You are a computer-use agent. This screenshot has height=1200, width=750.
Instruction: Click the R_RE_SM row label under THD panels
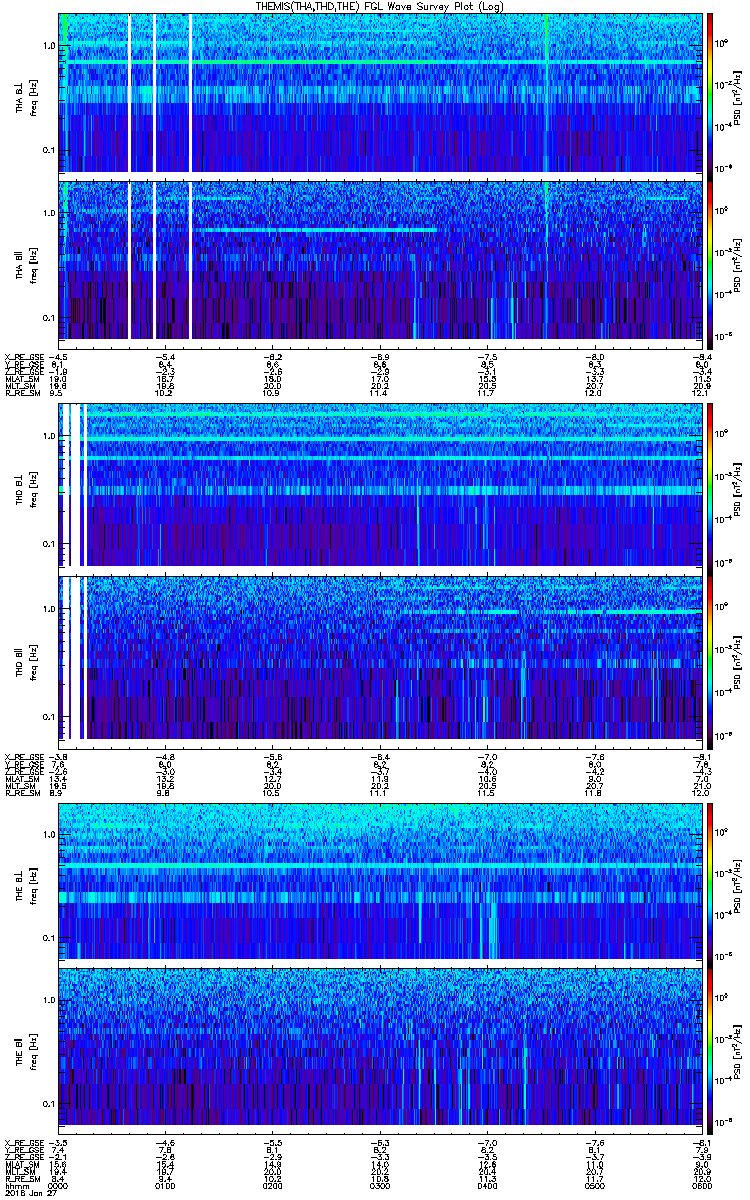(21, 792)
